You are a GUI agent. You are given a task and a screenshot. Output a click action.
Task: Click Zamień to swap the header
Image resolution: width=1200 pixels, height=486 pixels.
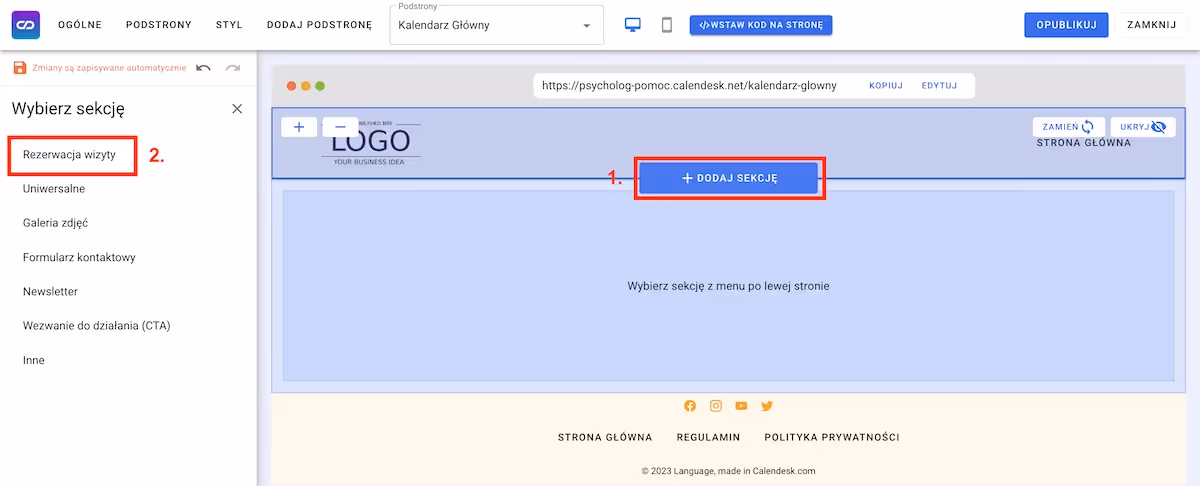point(1068,127)
